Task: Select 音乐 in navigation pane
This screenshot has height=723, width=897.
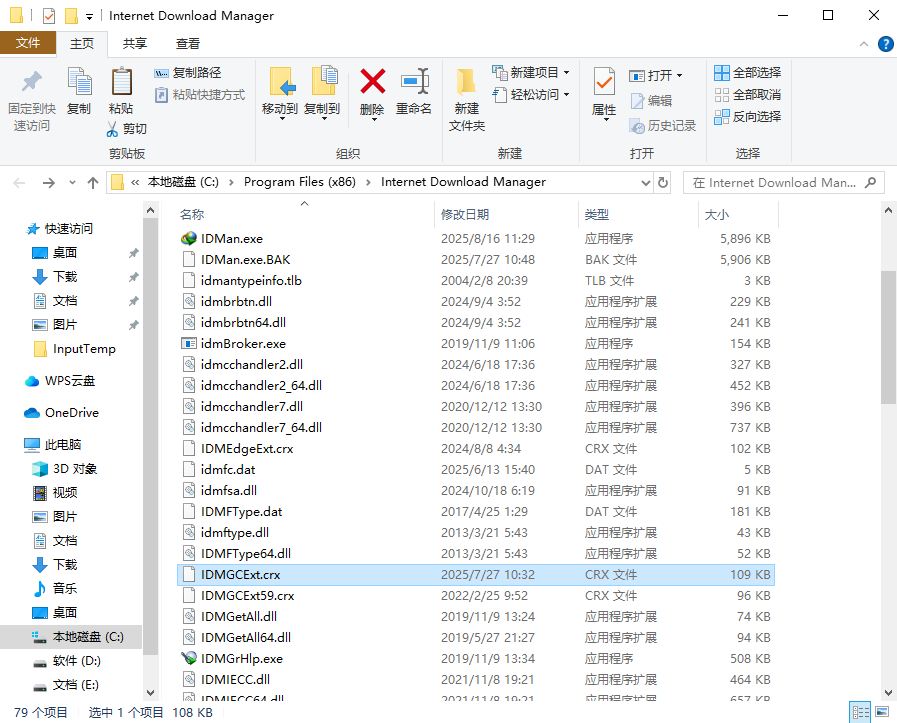Action: point(55,589)
